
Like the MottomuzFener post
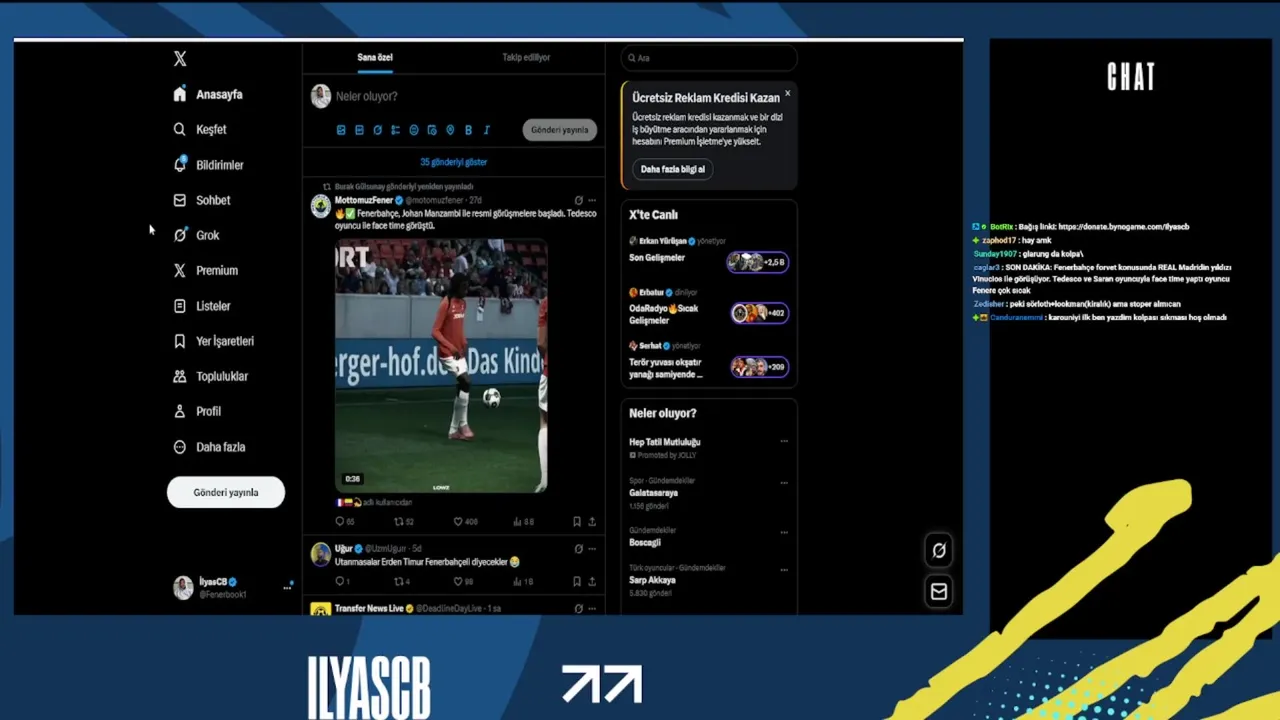465,521
